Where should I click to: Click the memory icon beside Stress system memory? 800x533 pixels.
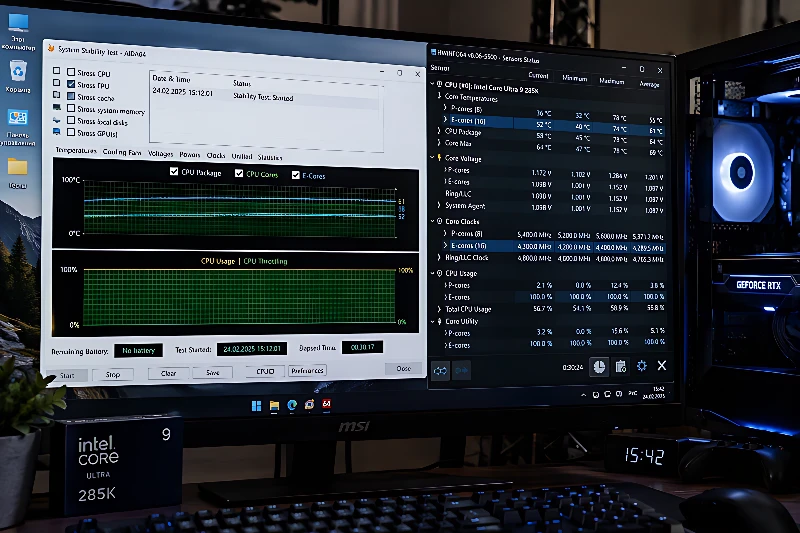[x=57, y=107]
